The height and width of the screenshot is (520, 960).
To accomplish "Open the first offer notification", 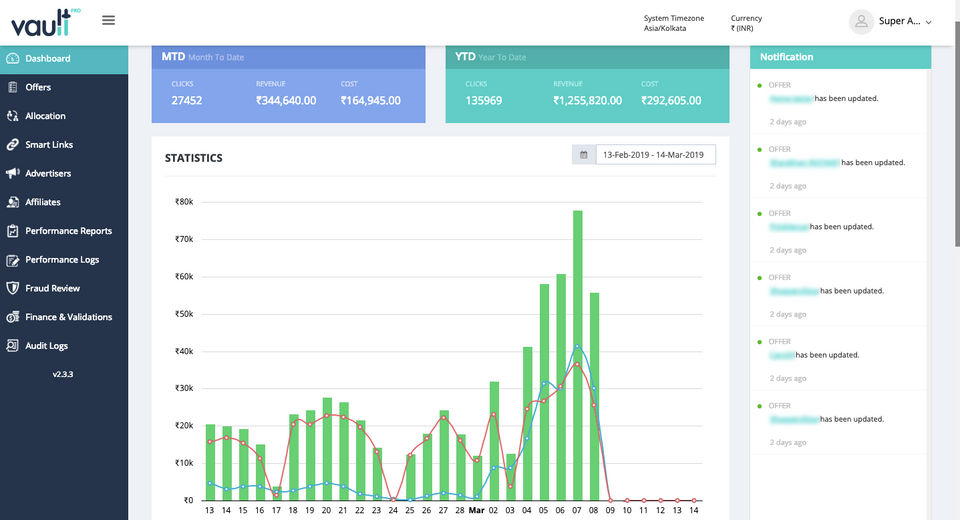I will (838, 100).
